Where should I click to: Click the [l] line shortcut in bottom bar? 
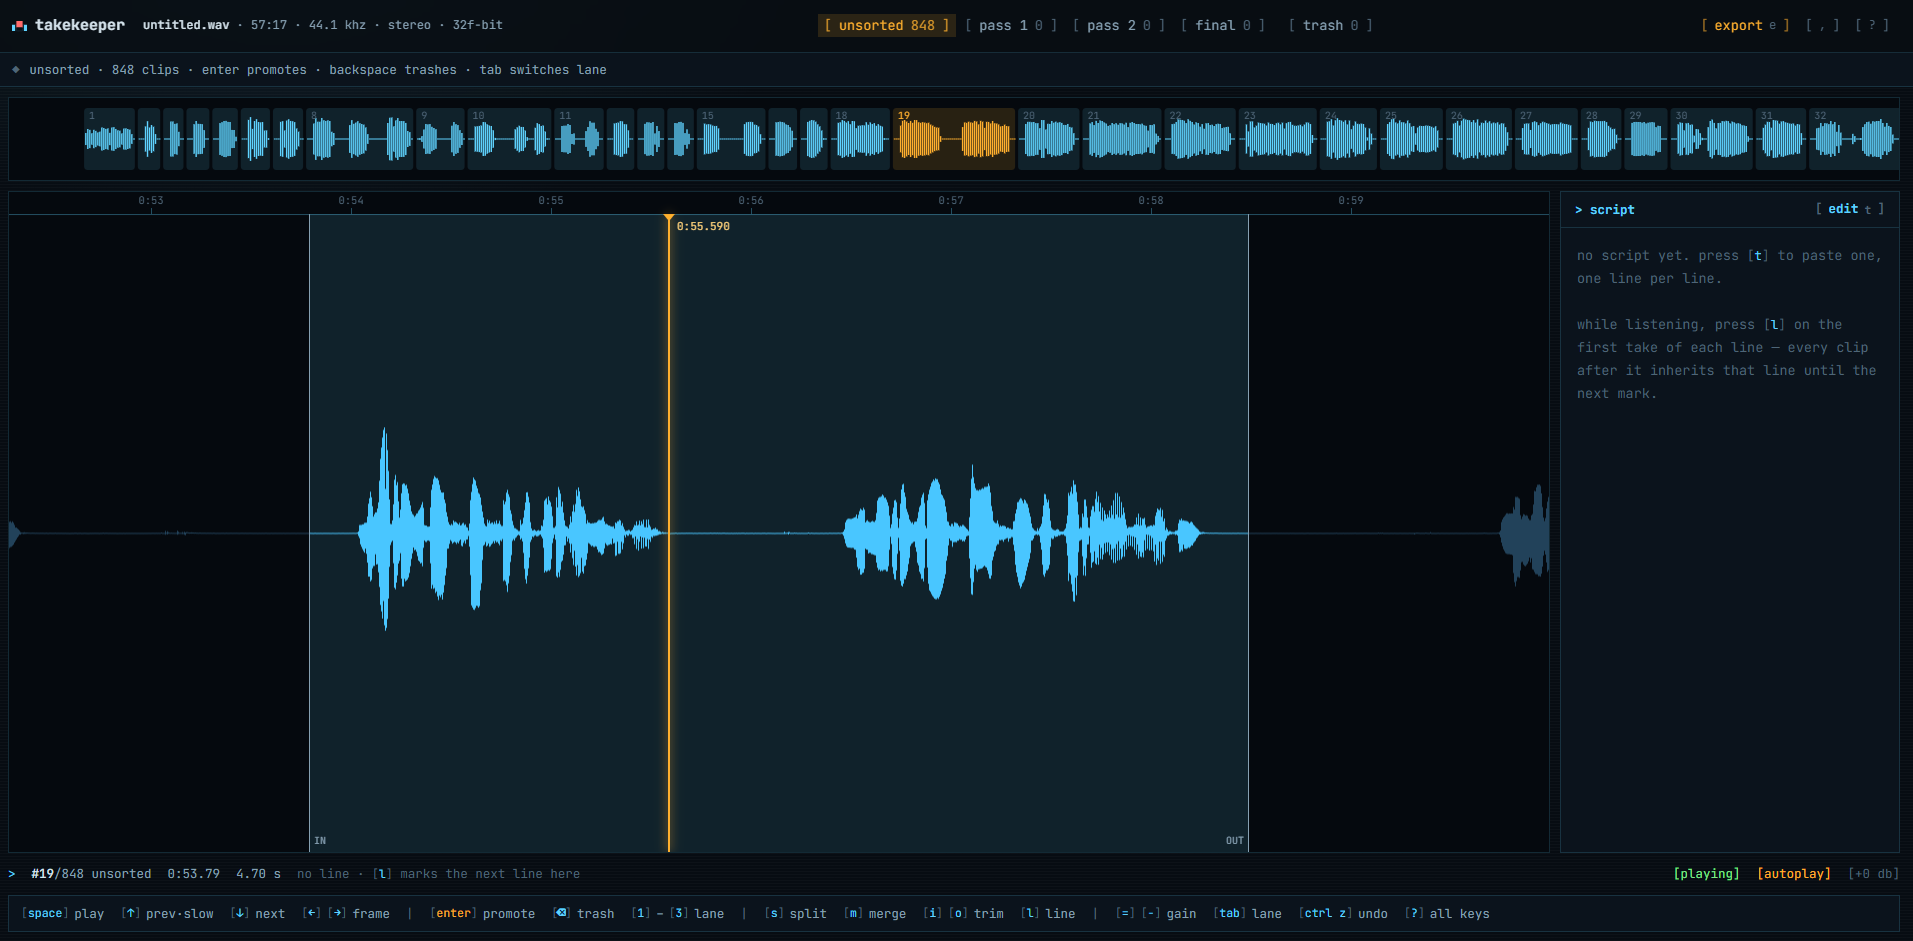pyautogui.click(x=1048, y=914)
